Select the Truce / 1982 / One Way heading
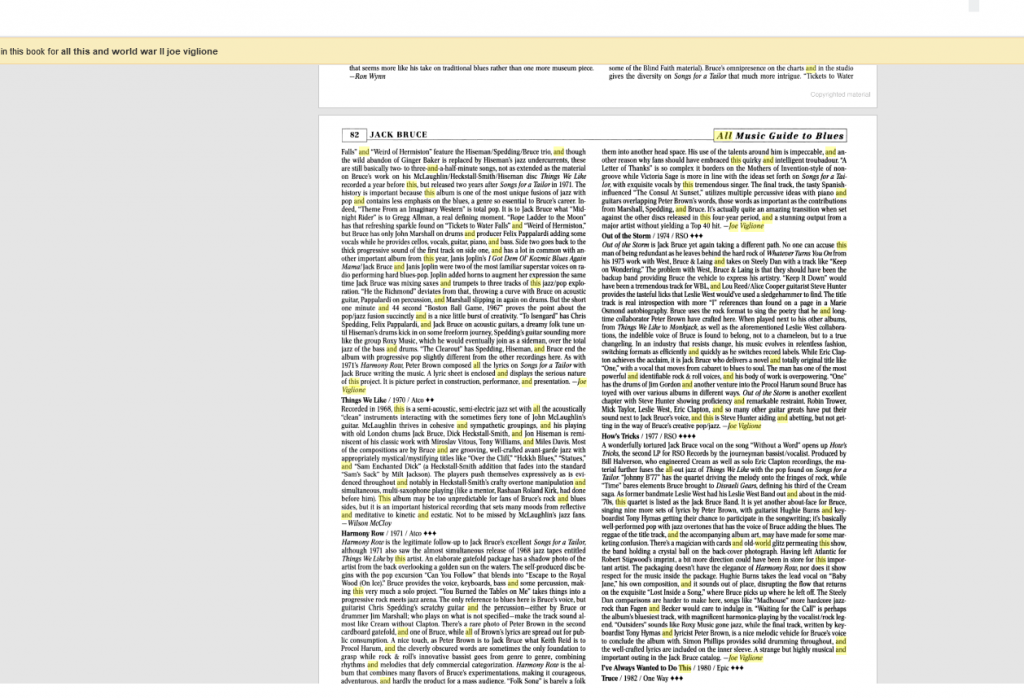Screen dimensions: 1024x699 click(642, 678)
